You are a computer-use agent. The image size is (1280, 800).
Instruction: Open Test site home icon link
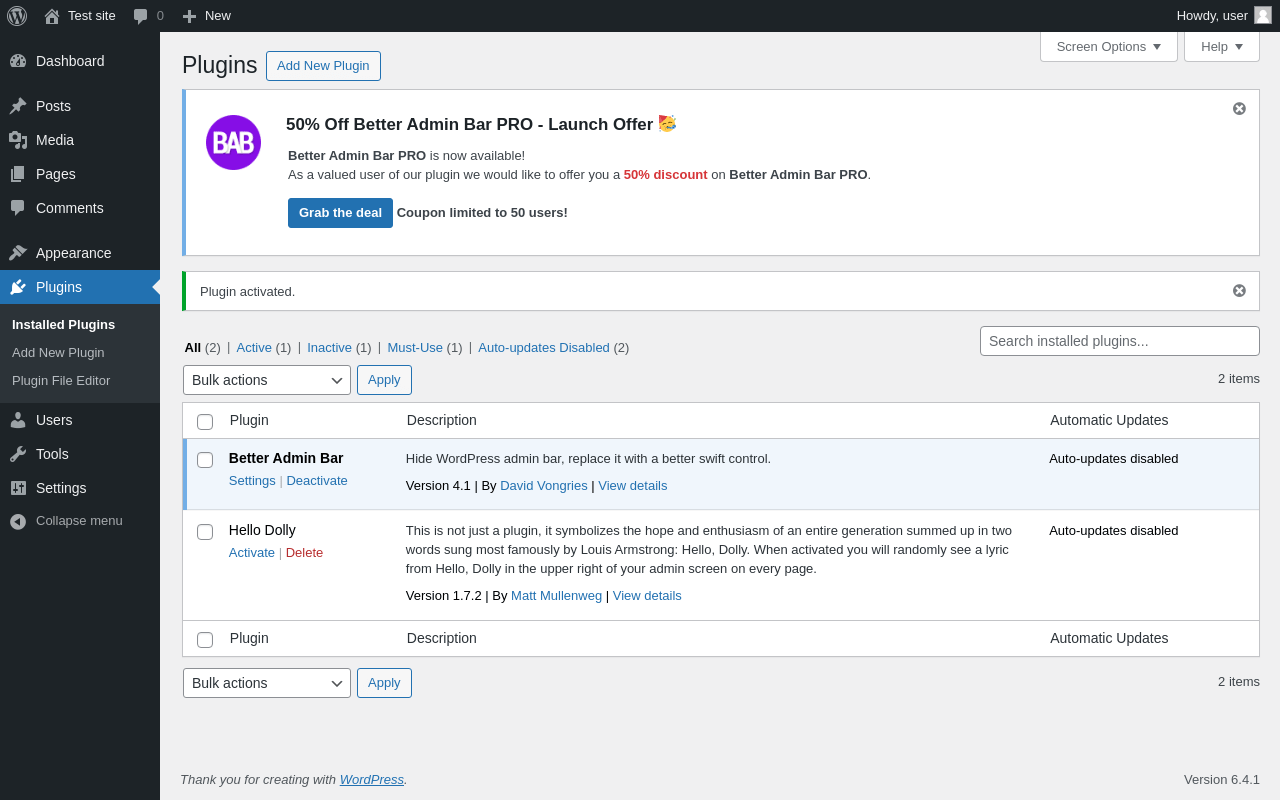(x=52, y=16)
